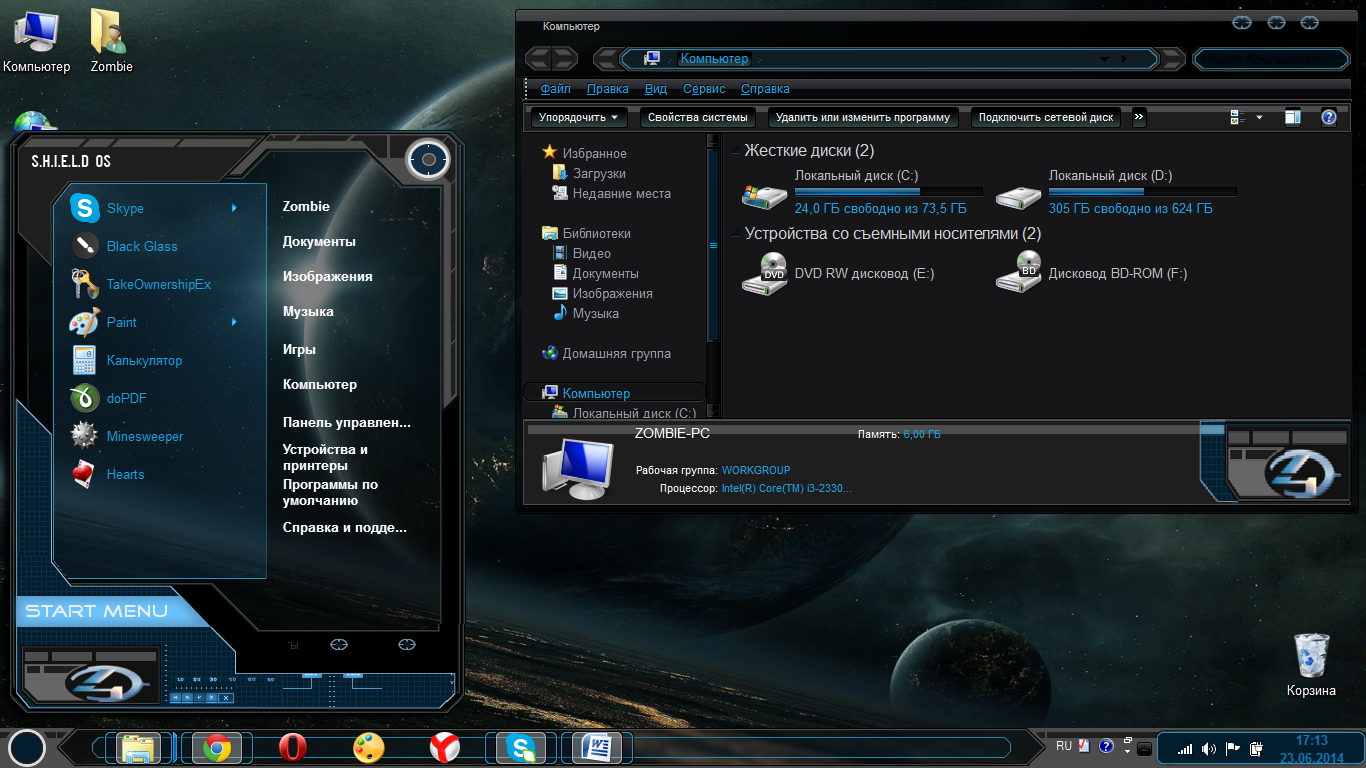This screenshot has height=768, width=1366.
Task: Open the view options dropdown arrow
Action: pyautogui.click(x=1259, y=117)
